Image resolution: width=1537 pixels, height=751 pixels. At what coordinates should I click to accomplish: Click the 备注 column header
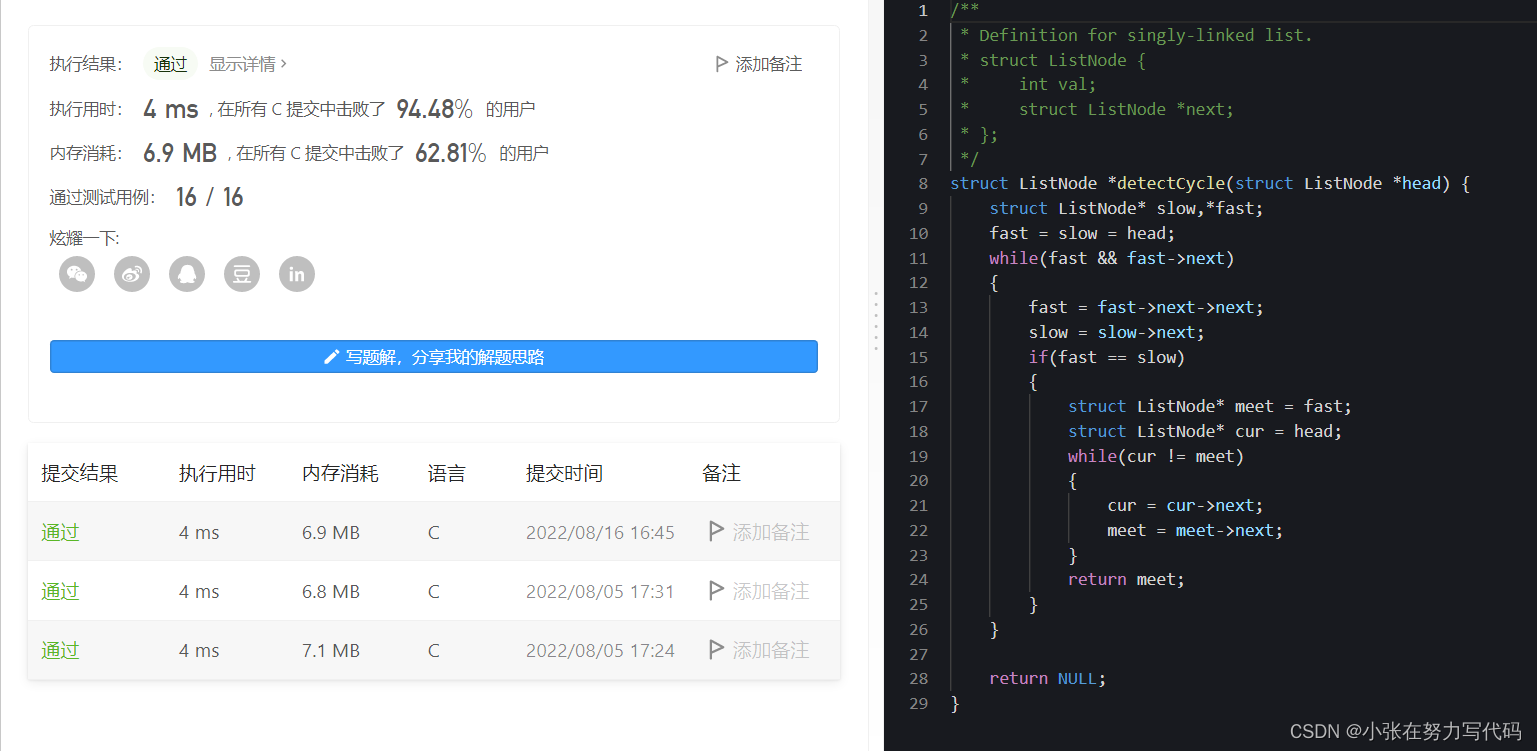point(721,473)
